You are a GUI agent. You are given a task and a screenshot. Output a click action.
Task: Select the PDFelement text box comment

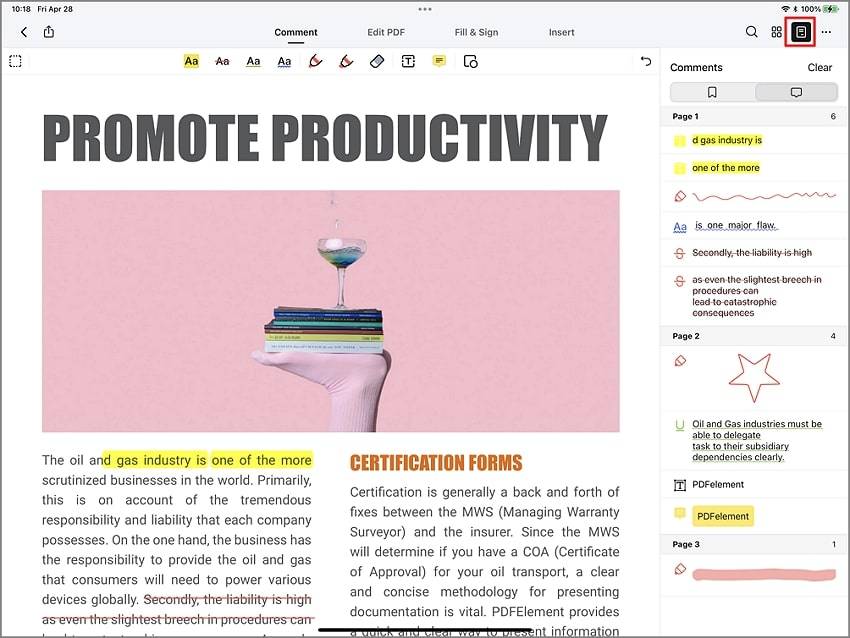[753, 485]
